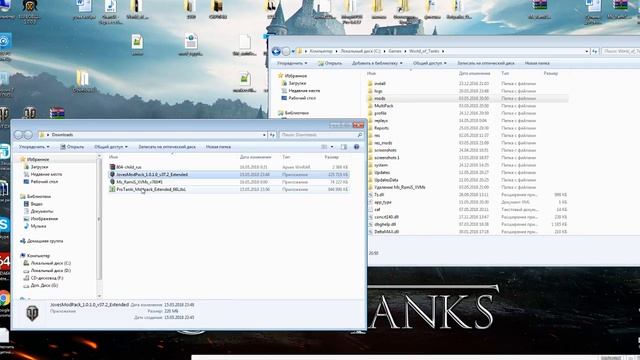Open the Музыка library in the sidebar
640x360 pixels.
pyautogui.click(x=38, y=226)
